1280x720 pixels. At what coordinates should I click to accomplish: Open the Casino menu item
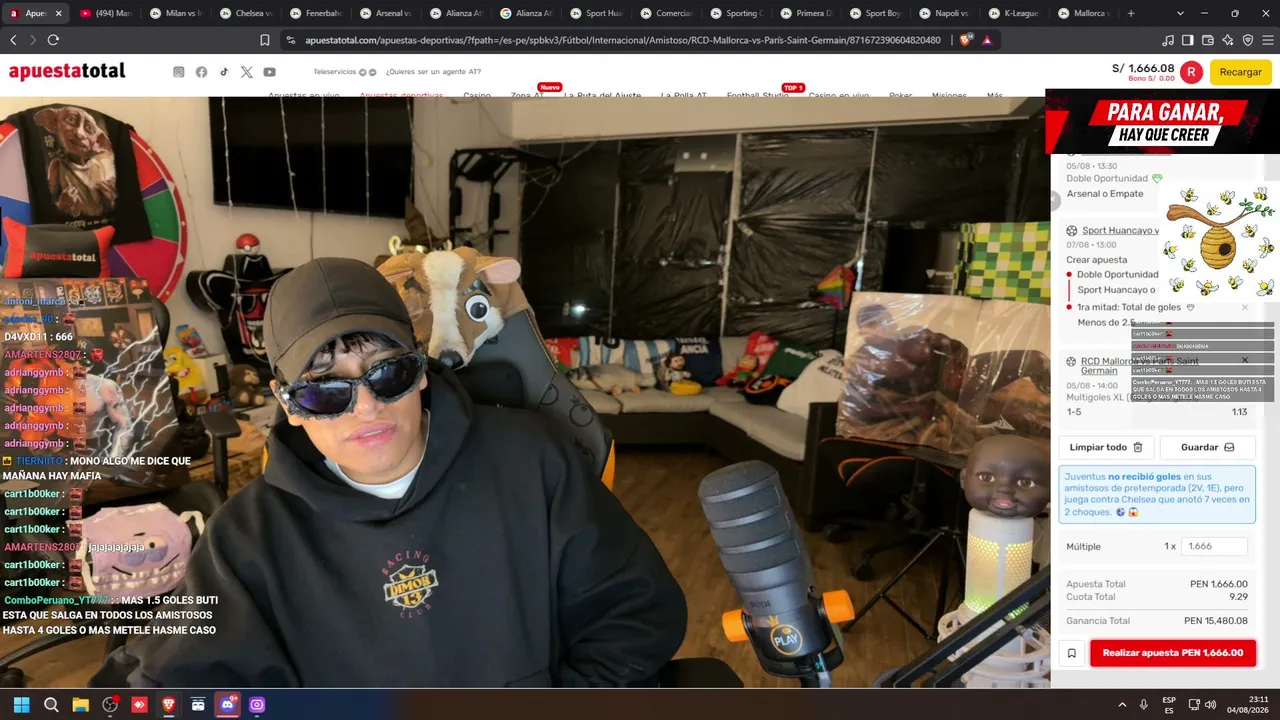pos(477,96)
